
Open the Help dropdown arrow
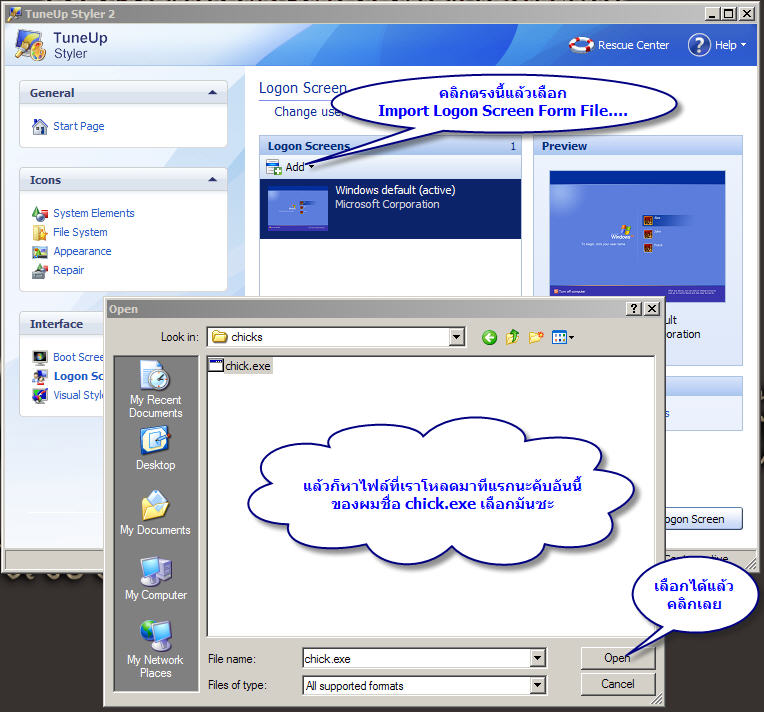(744, 45)
